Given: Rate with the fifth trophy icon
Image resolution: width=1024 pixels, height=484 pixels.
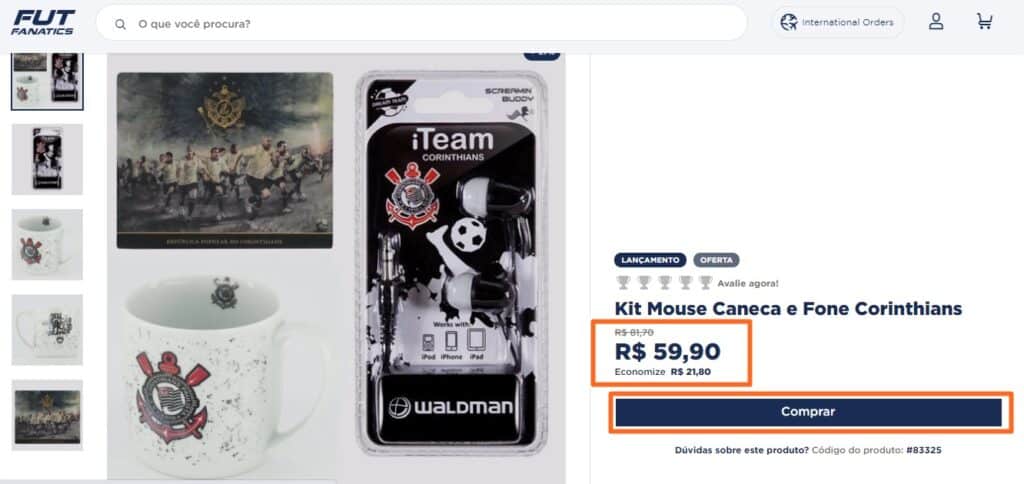Looking at the screenshot, I should click(705, 283).
